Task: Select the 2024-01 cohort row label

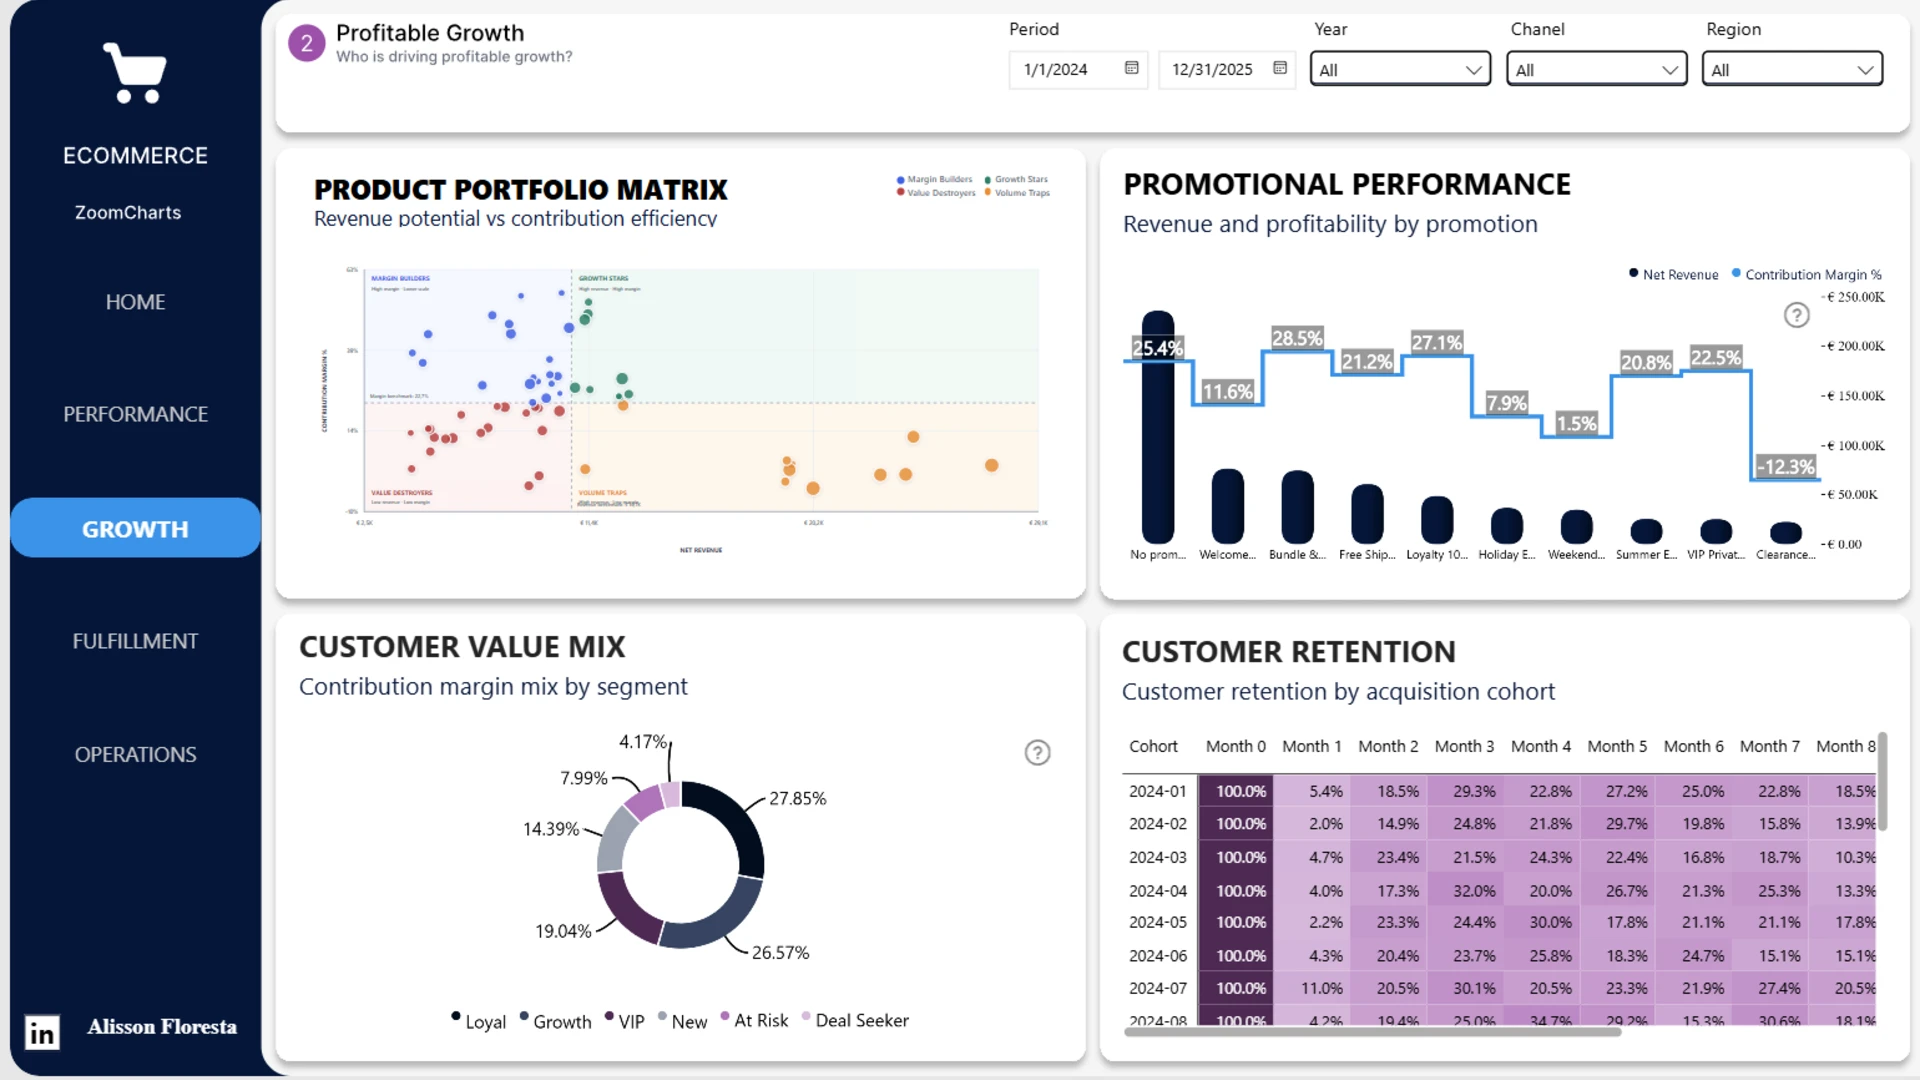Action: pos(1158,791)
